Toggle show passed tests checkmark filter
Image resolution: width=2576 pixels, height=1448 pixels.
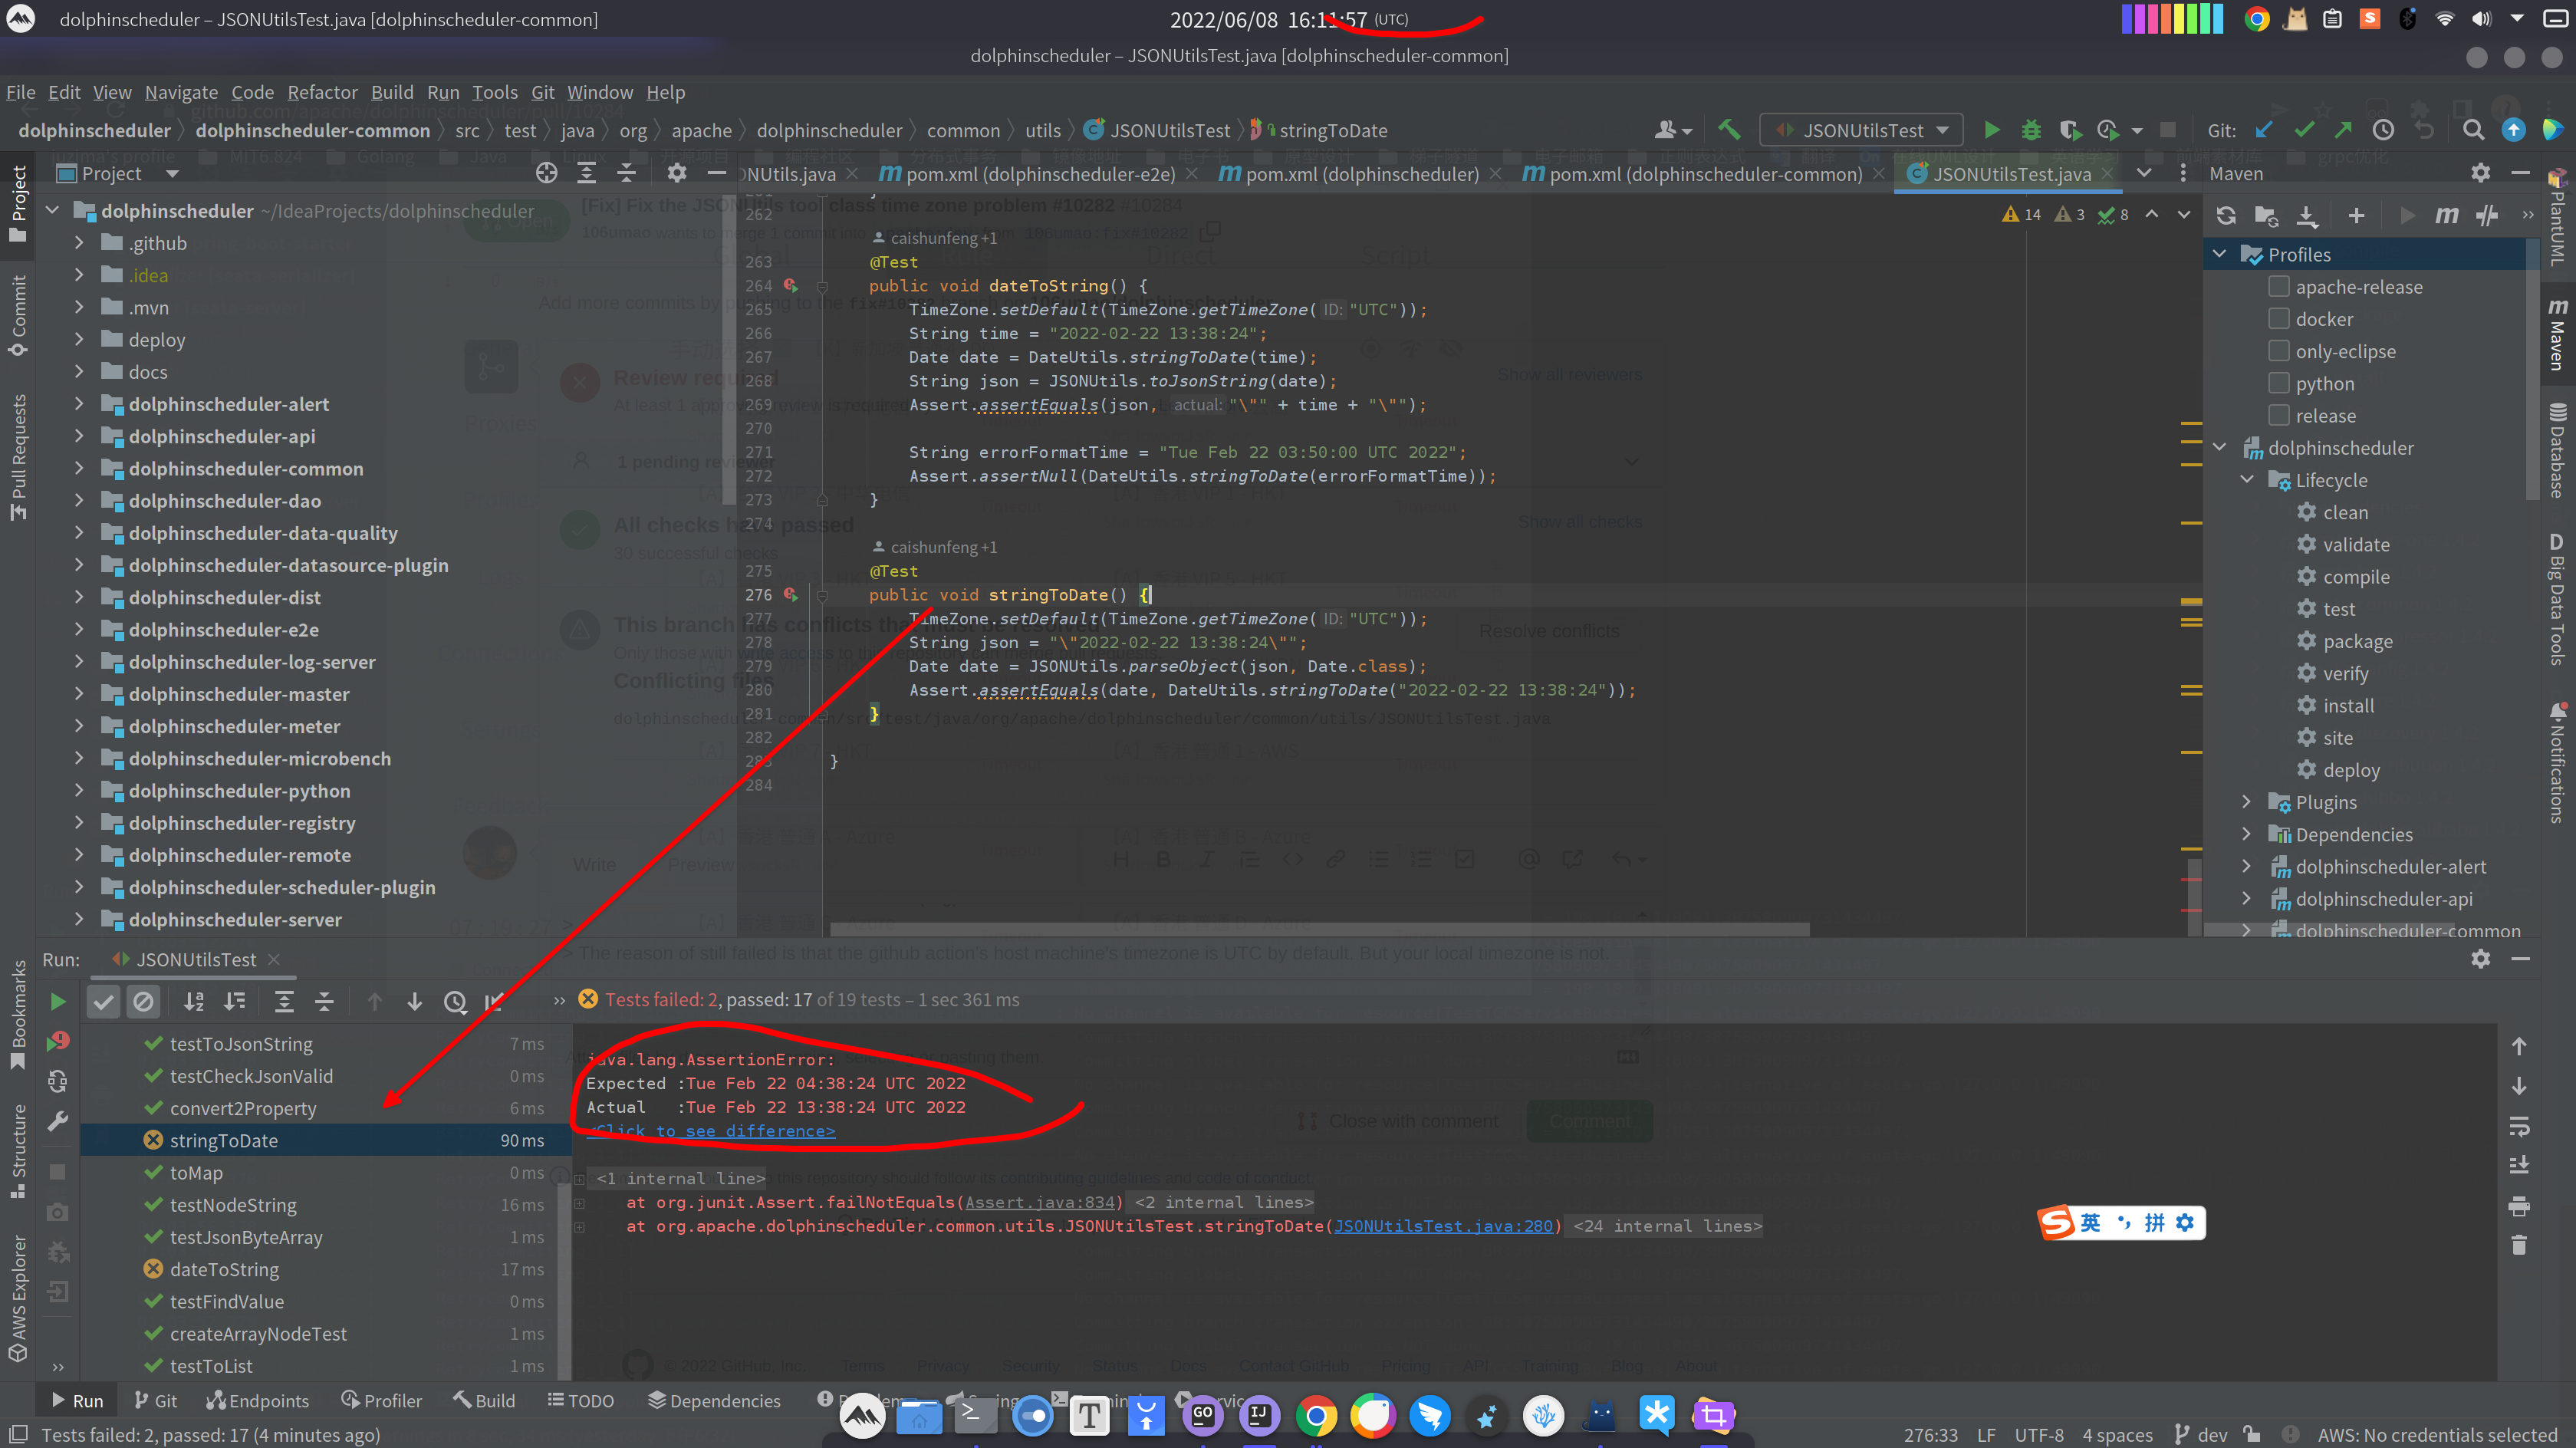pos(103,1001)
